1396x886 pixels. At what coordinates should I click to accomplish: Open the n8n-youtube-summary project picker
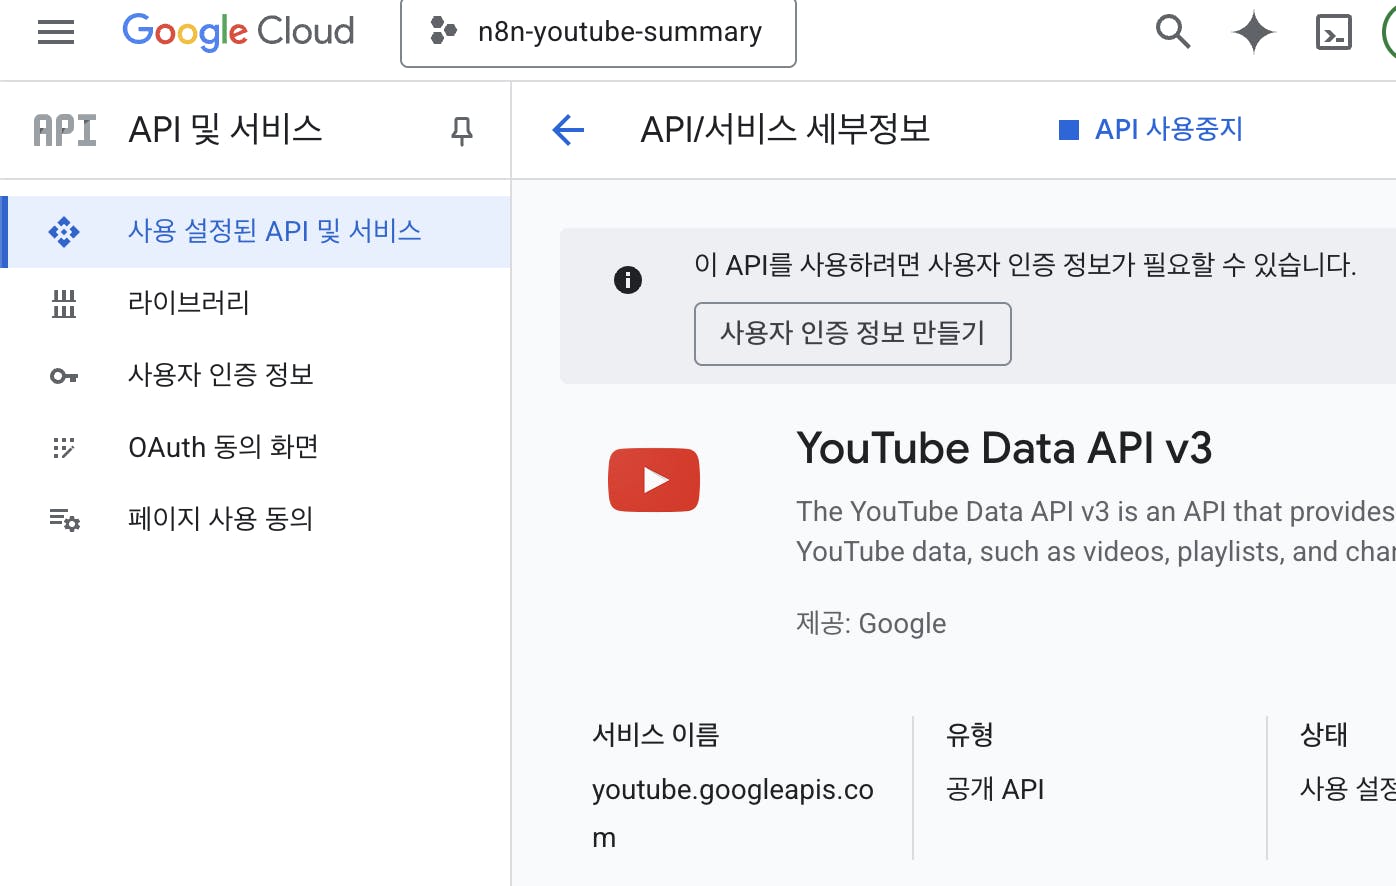tap(598, 32)
